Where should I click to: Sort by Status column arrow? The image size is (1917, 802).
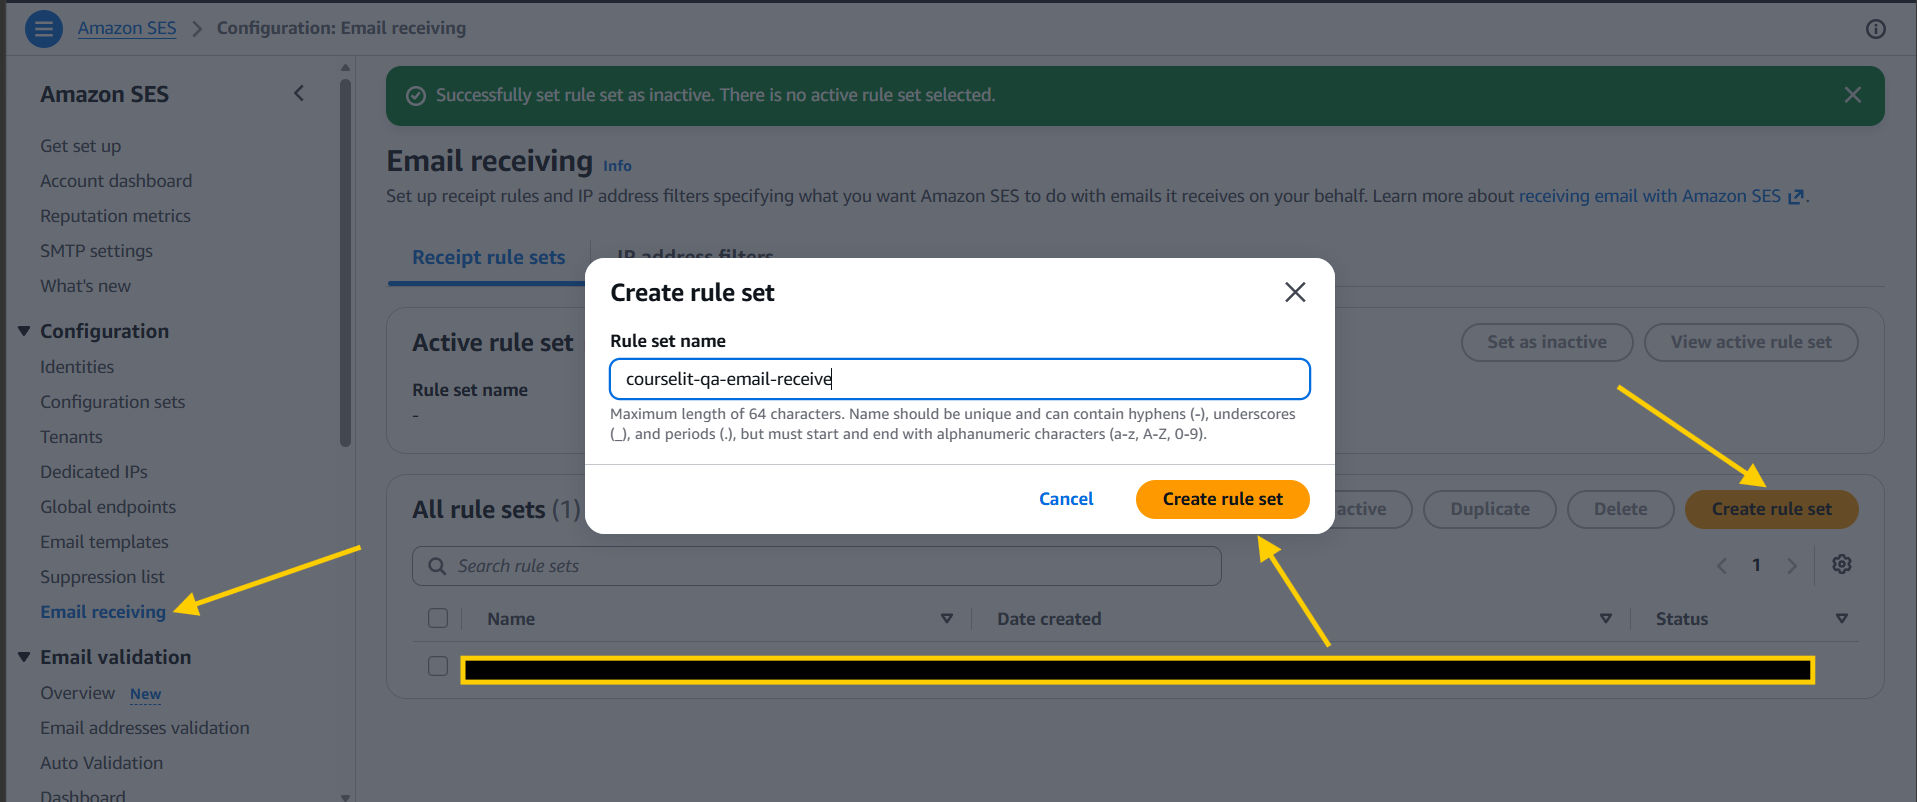1842,619
